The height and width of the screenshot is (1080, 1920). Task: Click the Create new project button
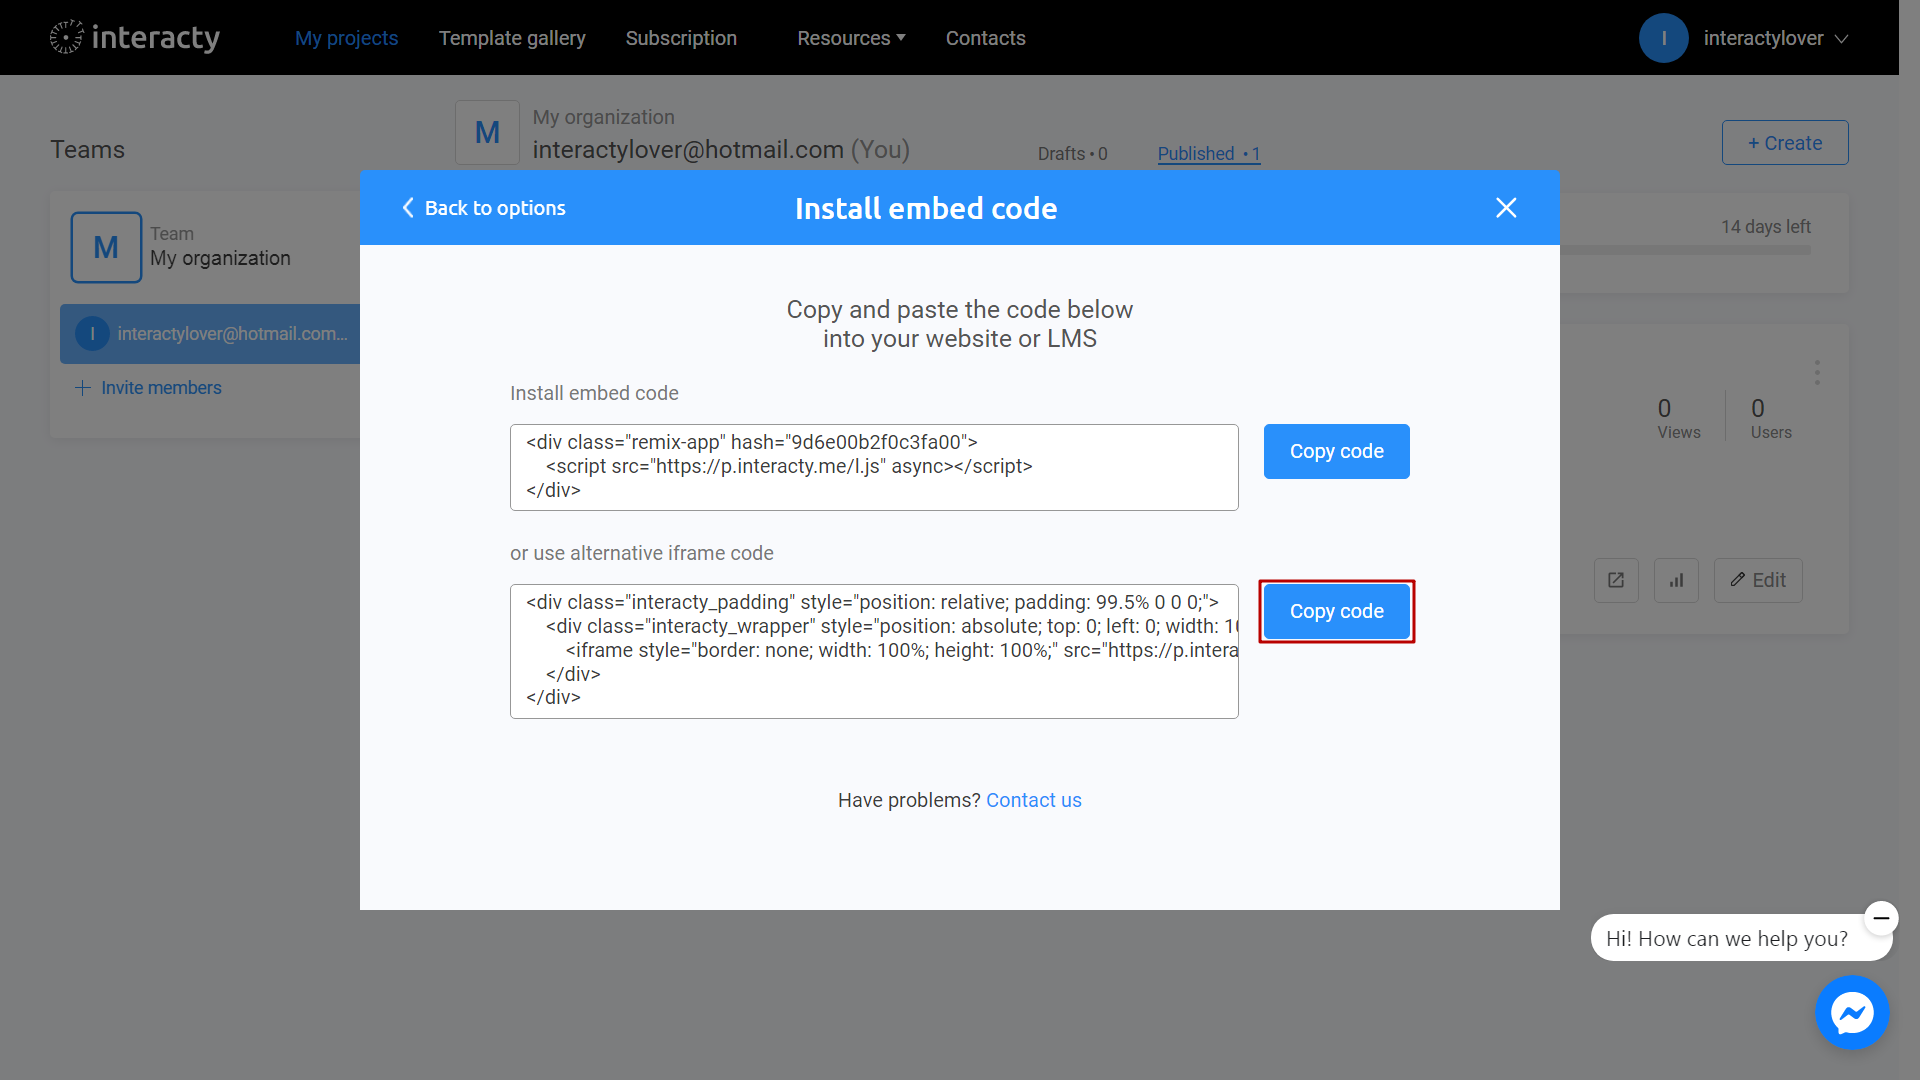tap(1784, 142)
